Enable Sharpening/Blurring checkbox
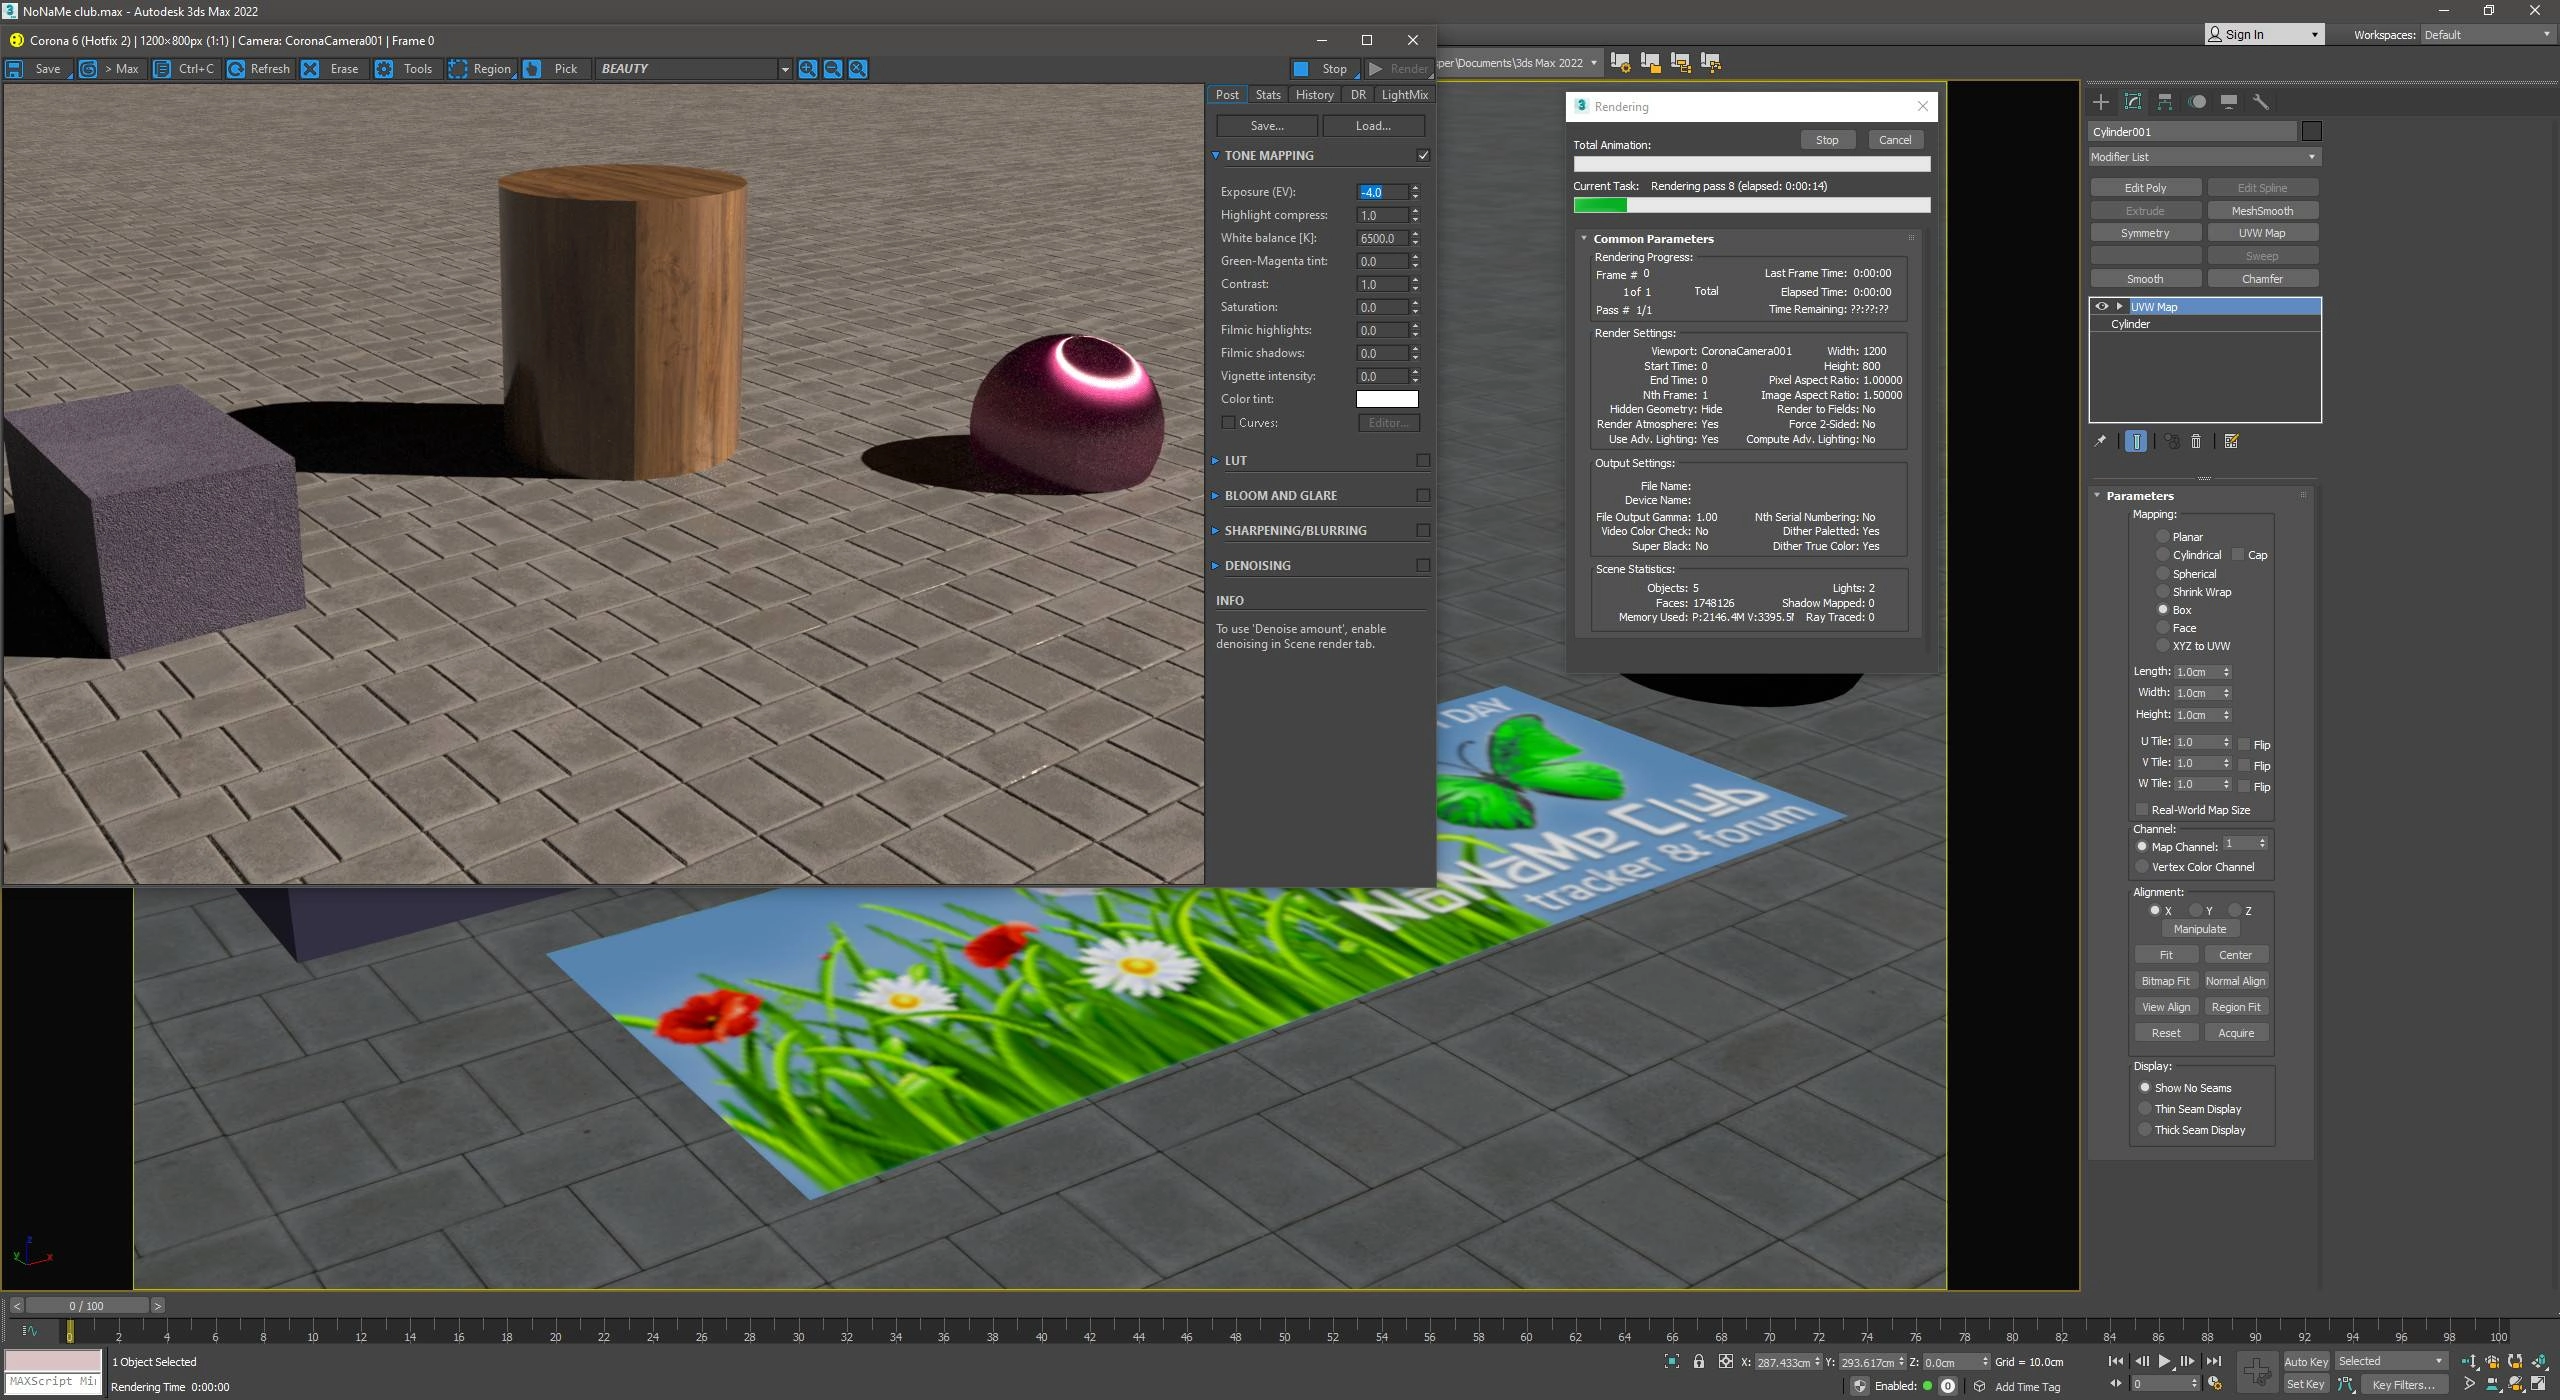The width and height of the screenshot is (2560, 1400). pos(1423,530)
